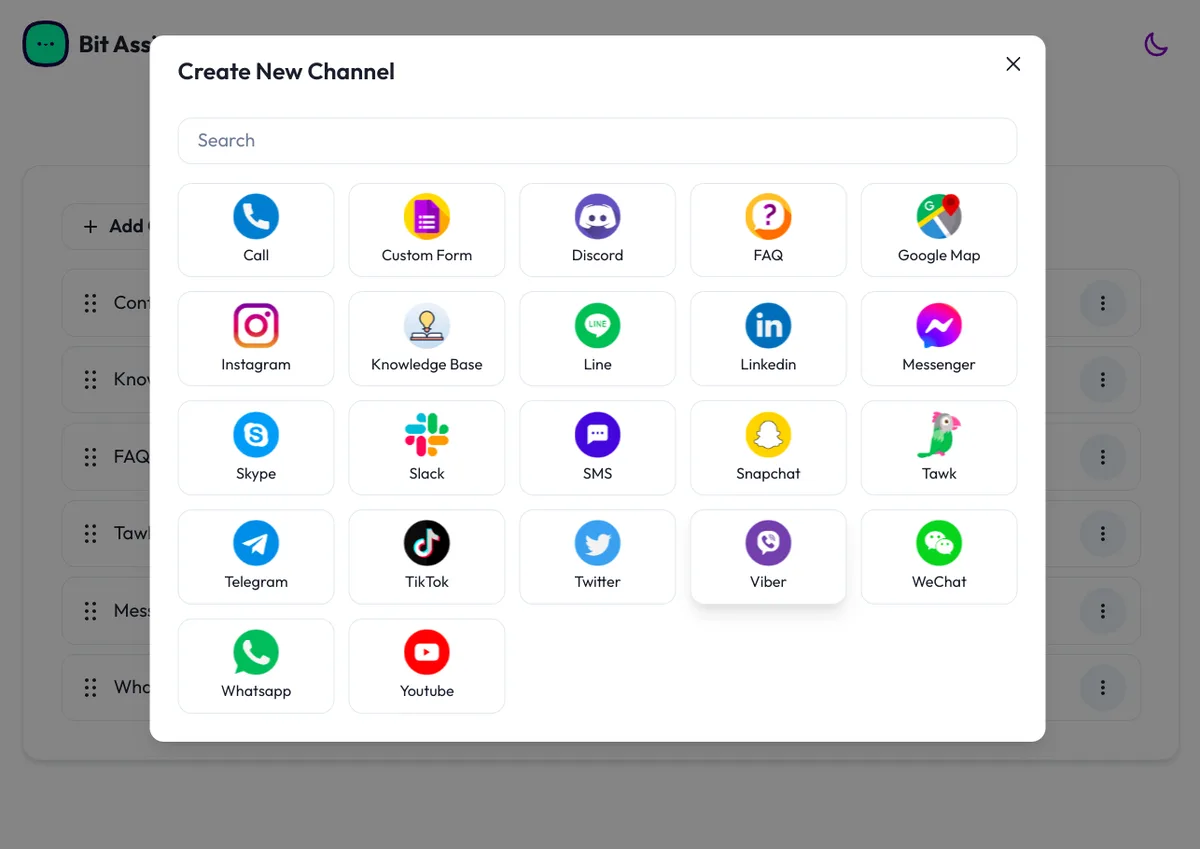Choose the Instagram channel
This screenshot has height=849, width=1200.
[256, 339]
